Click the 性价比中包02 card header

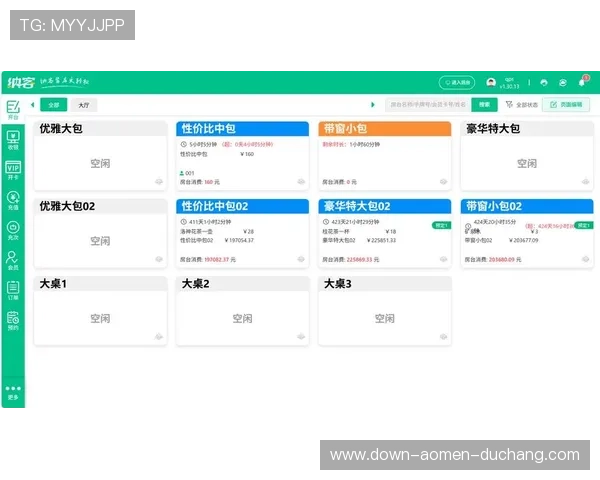(x=243, y=206)
